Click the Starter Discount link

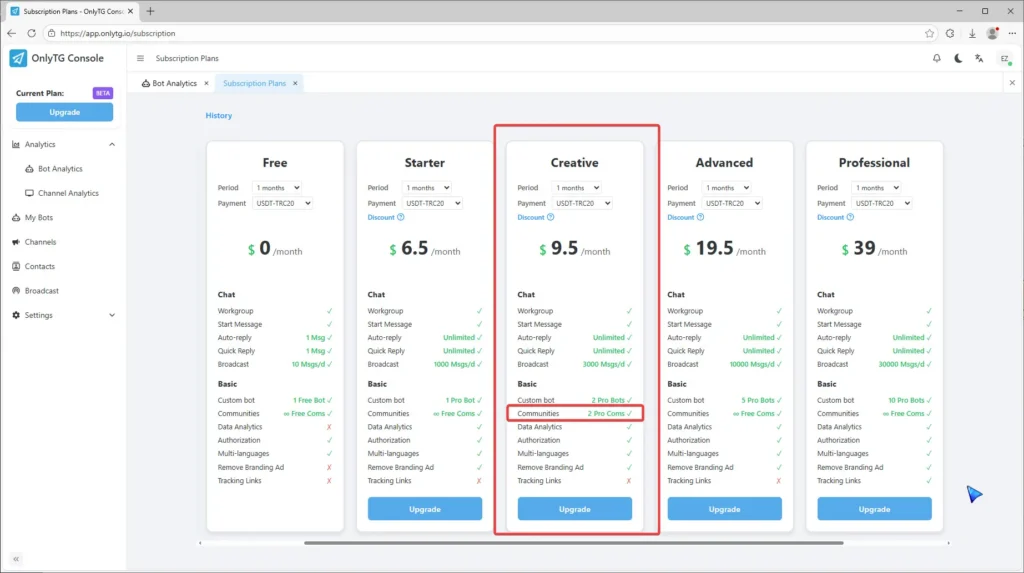tap(381, 217)
